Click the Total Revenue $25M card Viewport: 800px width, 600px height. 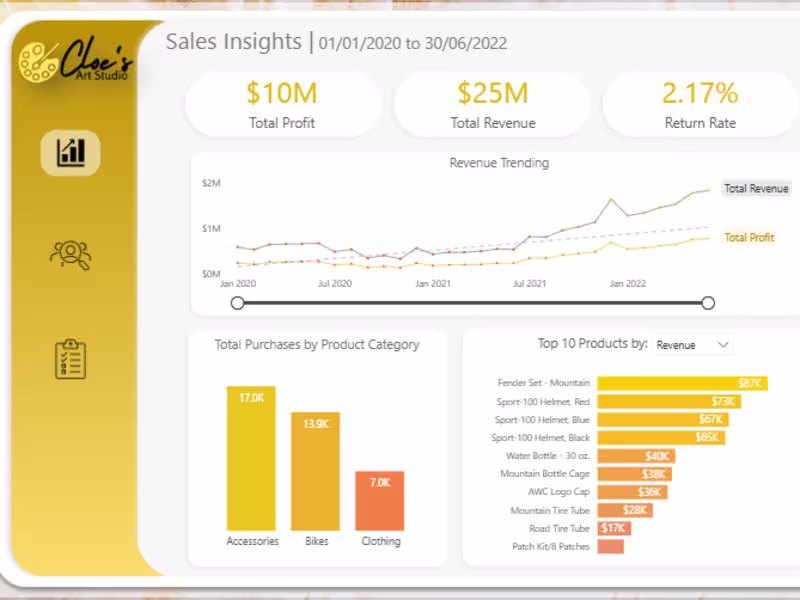pos(491,104)
